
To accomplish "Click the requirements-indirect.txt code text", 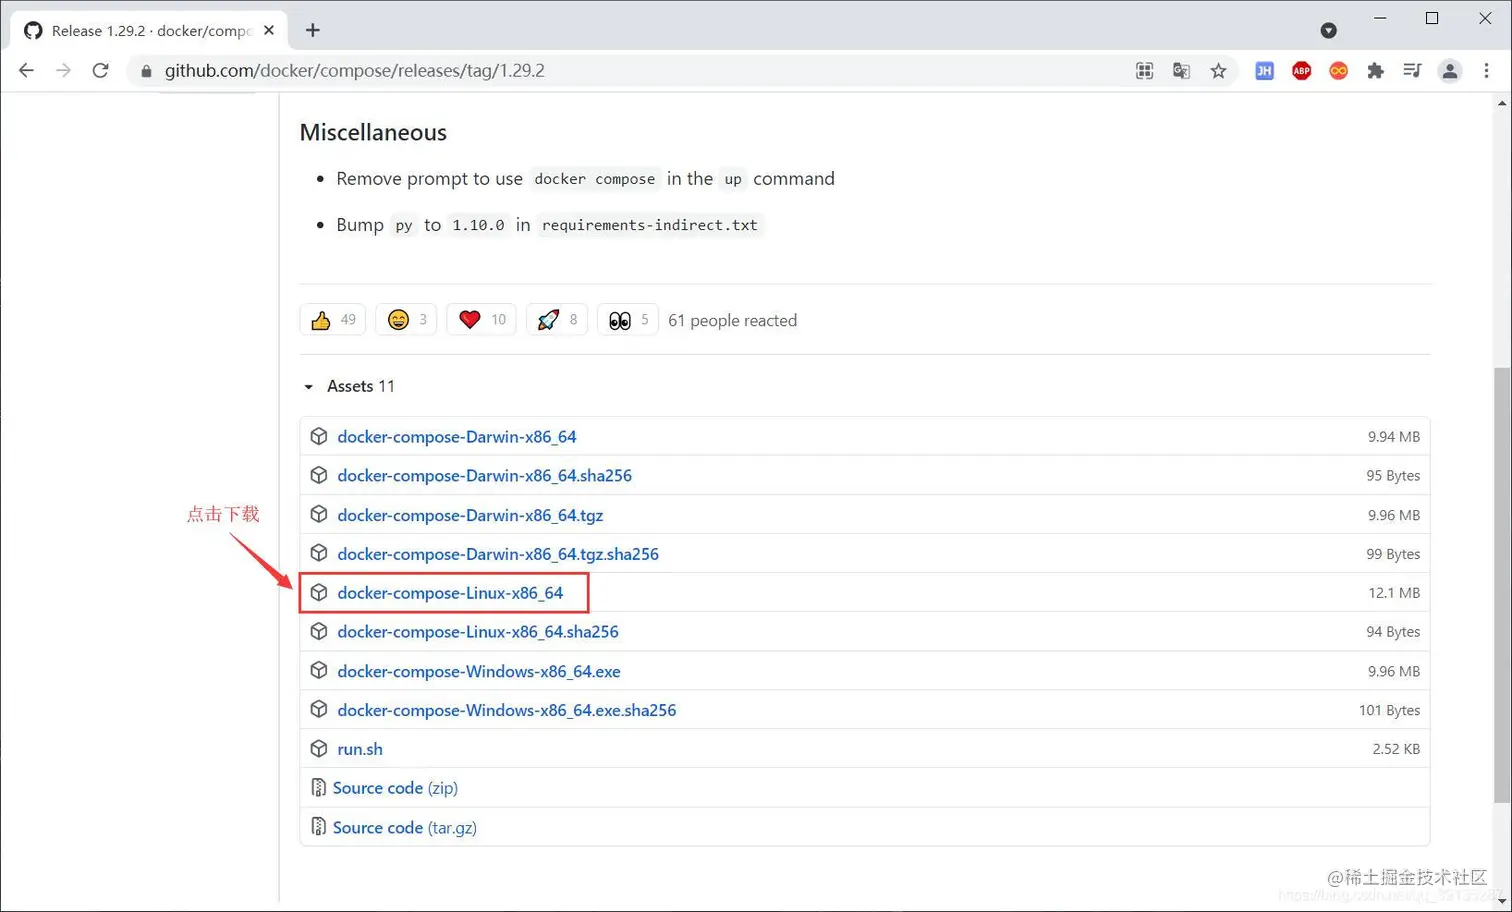I will point(649,225).
